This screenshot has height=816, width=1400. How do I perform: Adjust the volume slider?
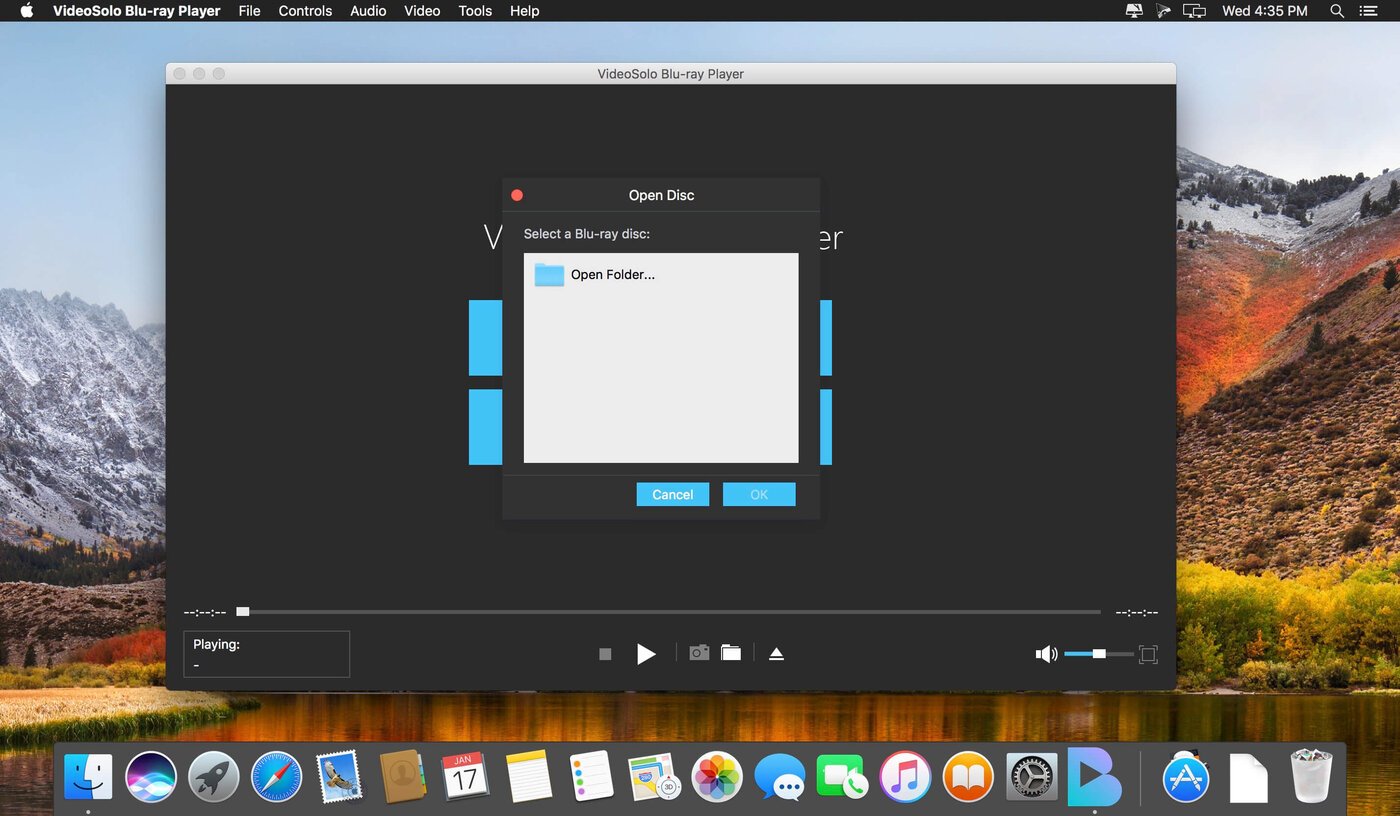coord(1099,654)
